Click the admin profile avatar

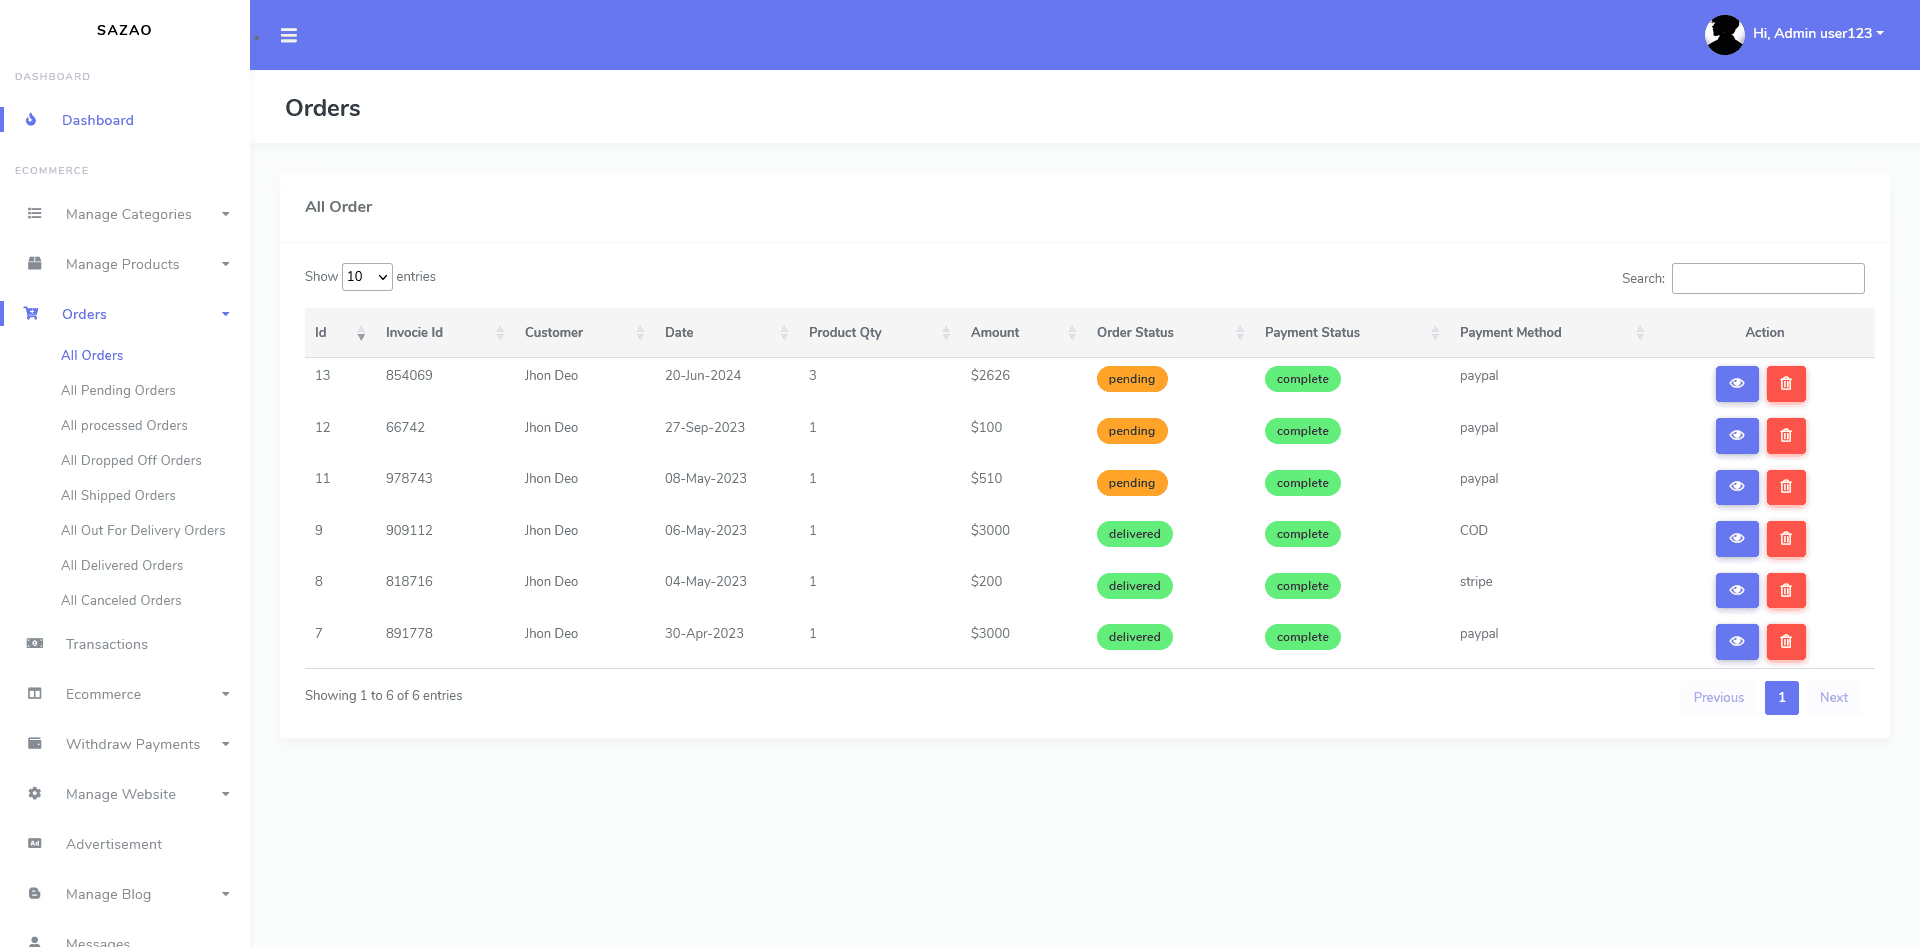(1724, 34)
